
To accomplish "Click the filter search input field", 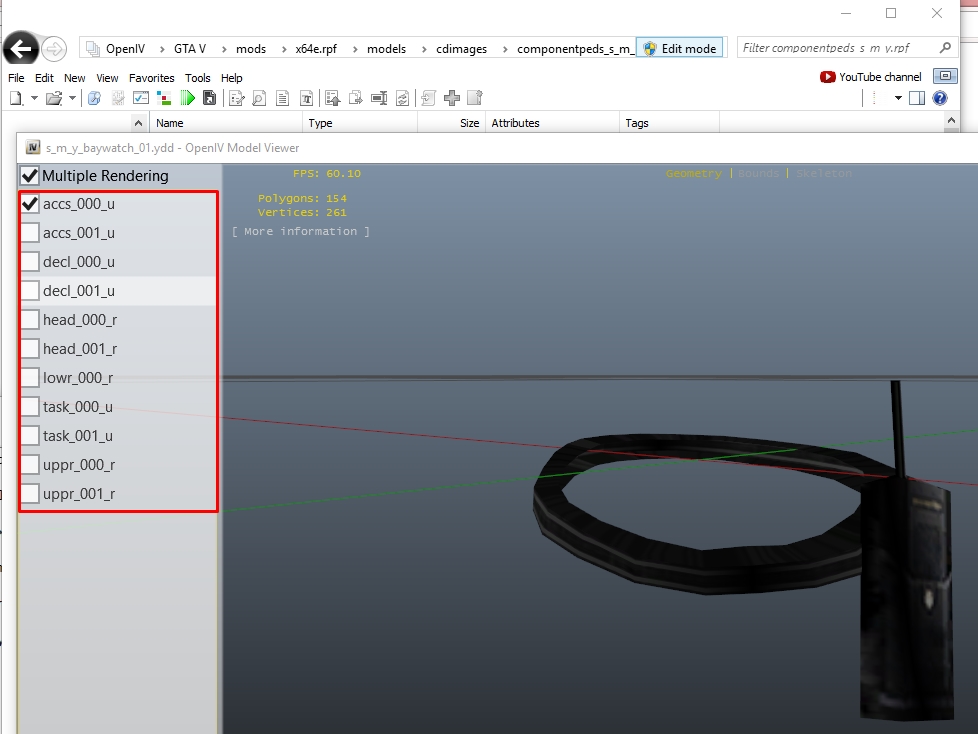I will point(838,48).
